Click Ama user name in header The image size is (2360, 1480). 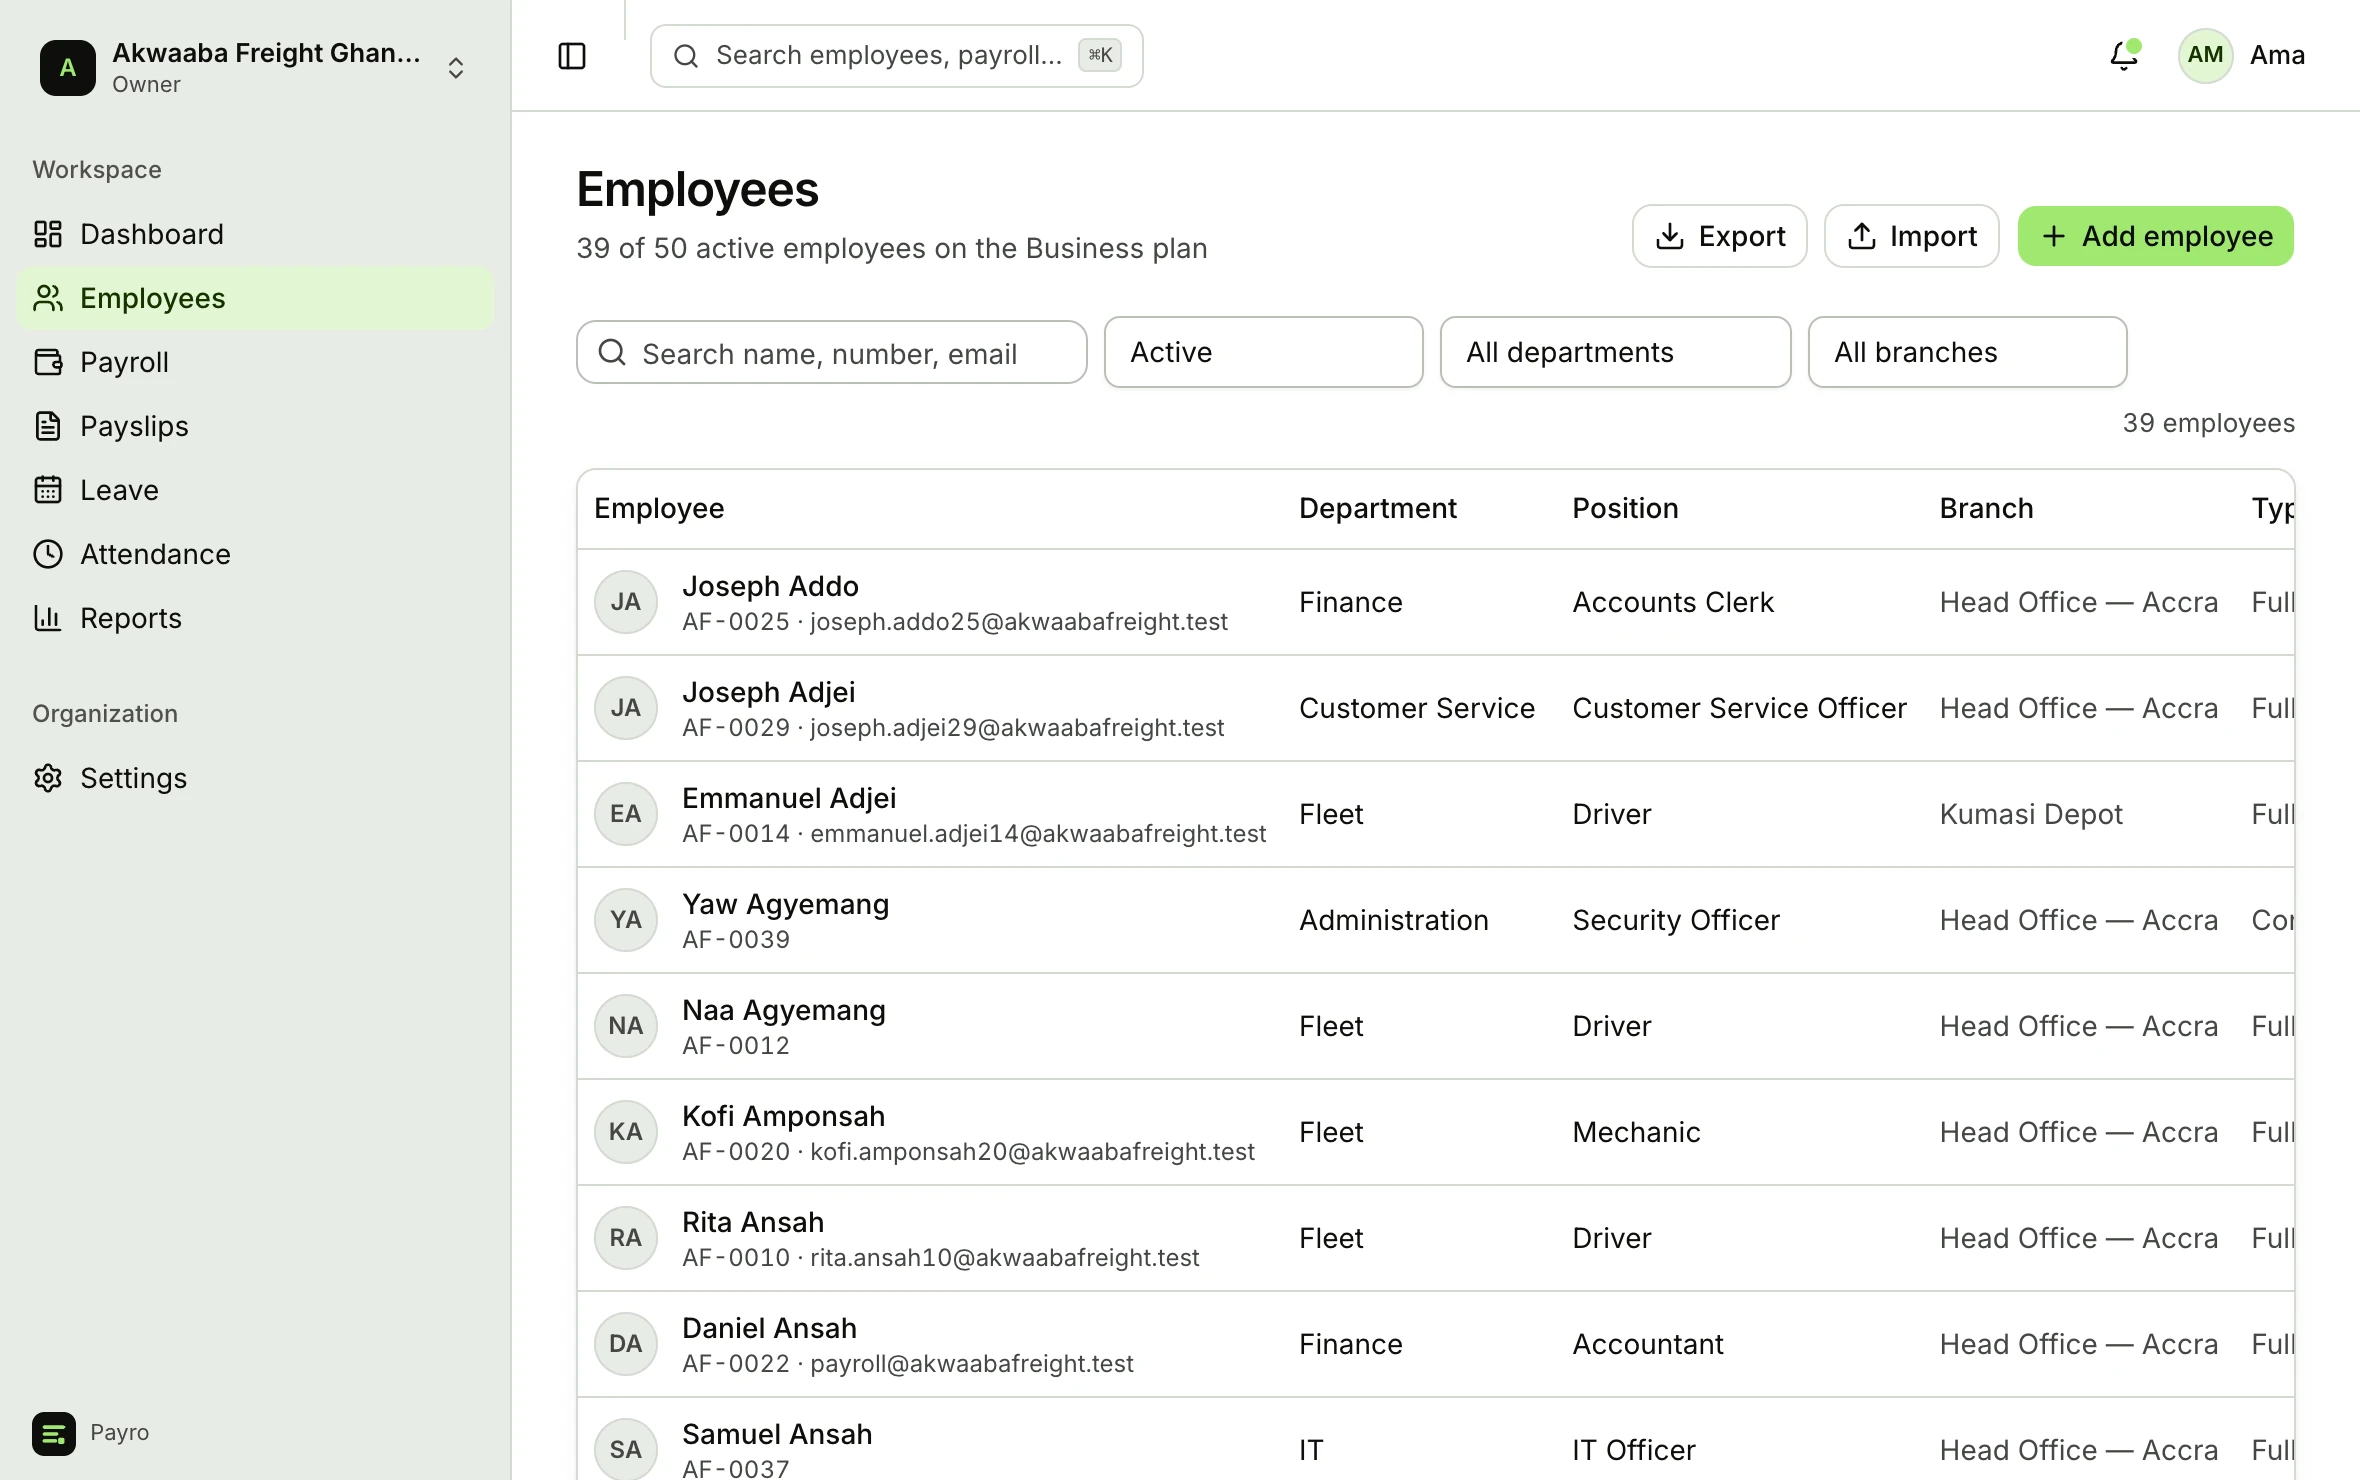pos(2277,55)
